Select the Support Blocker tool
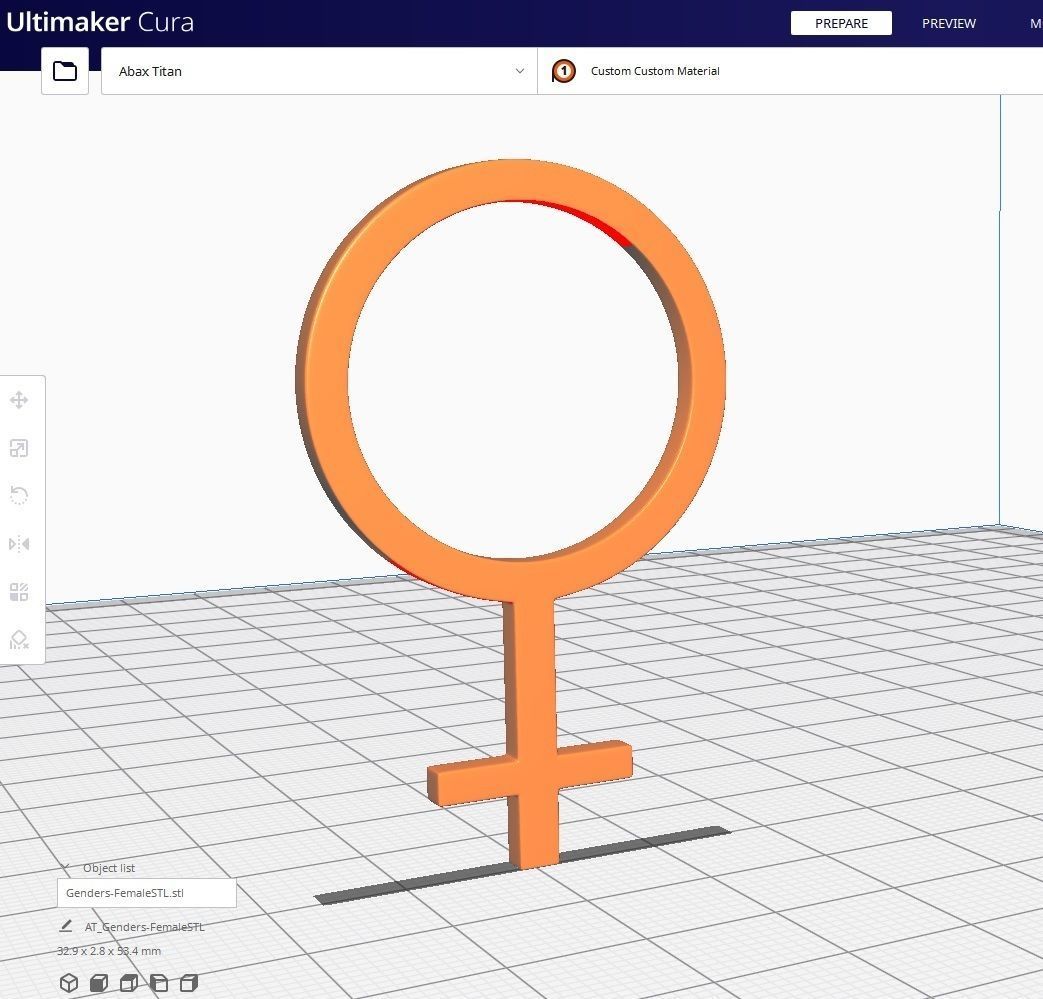Screen dimensions: 1043x999 [19, 640]
